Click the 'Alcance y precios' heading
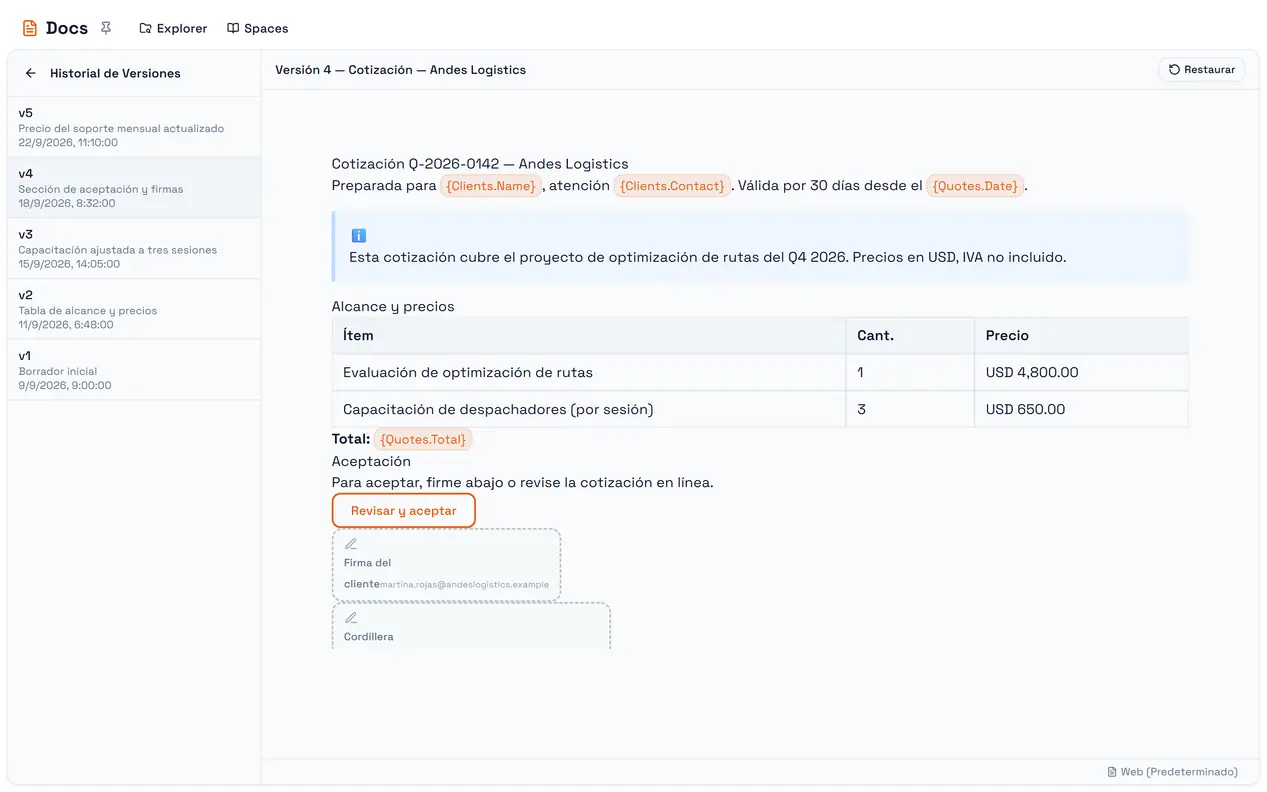Viewport: 1267px width, 792px height. point(393,307)
